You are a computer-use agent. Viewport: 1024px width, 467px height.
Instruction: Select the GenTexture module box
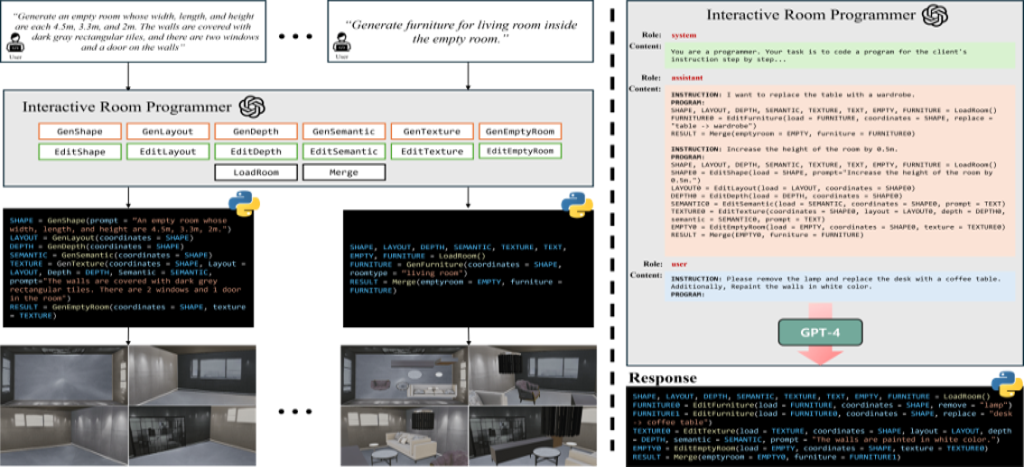click(432, 131)
